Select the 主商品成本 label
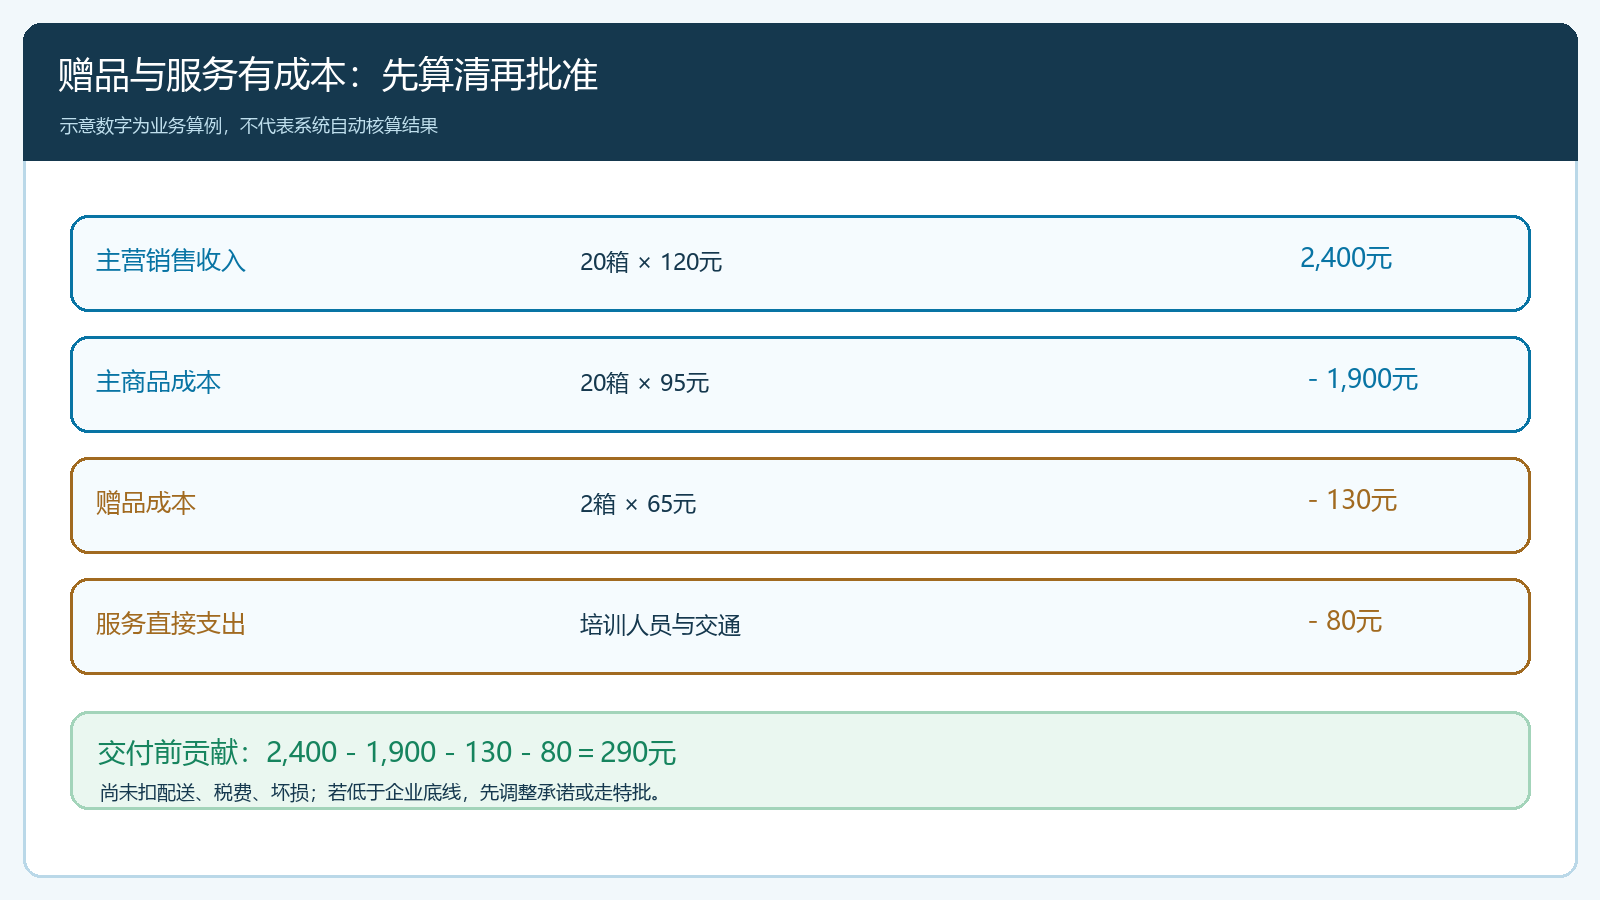Screen dimensions: 1600x900 click(158, 382)
